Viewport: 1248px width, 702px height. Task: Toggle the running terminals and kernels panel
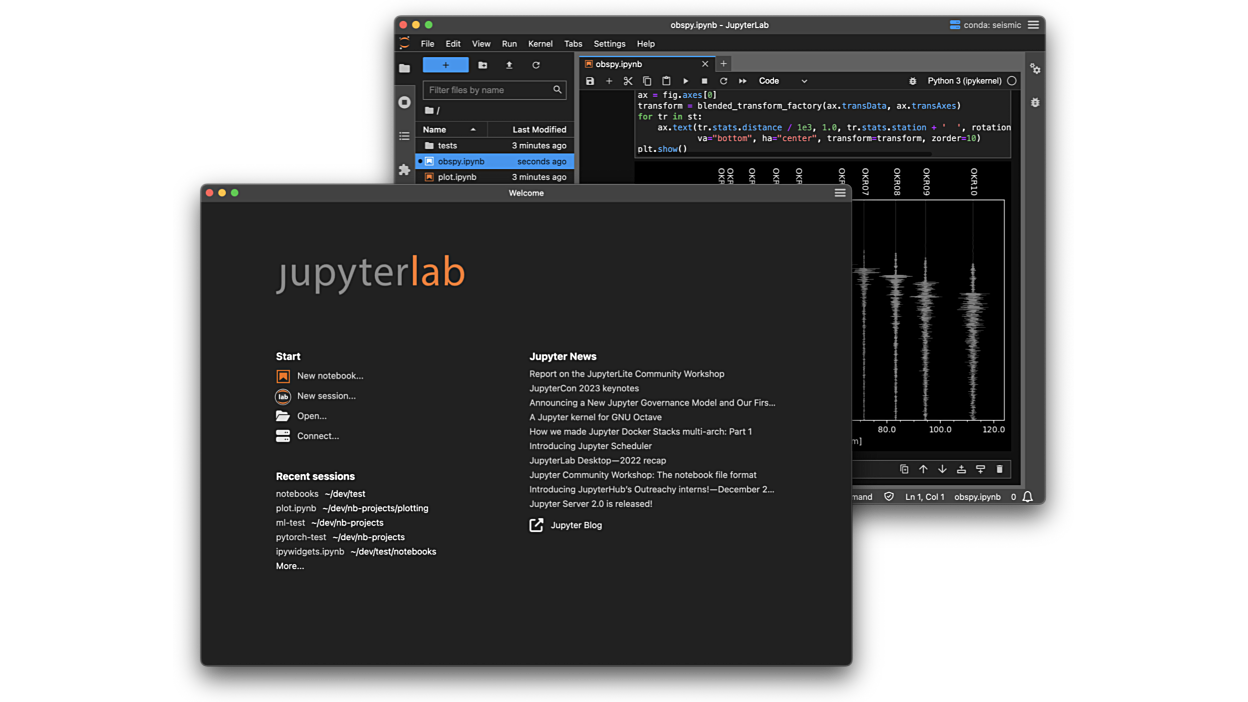404,102
